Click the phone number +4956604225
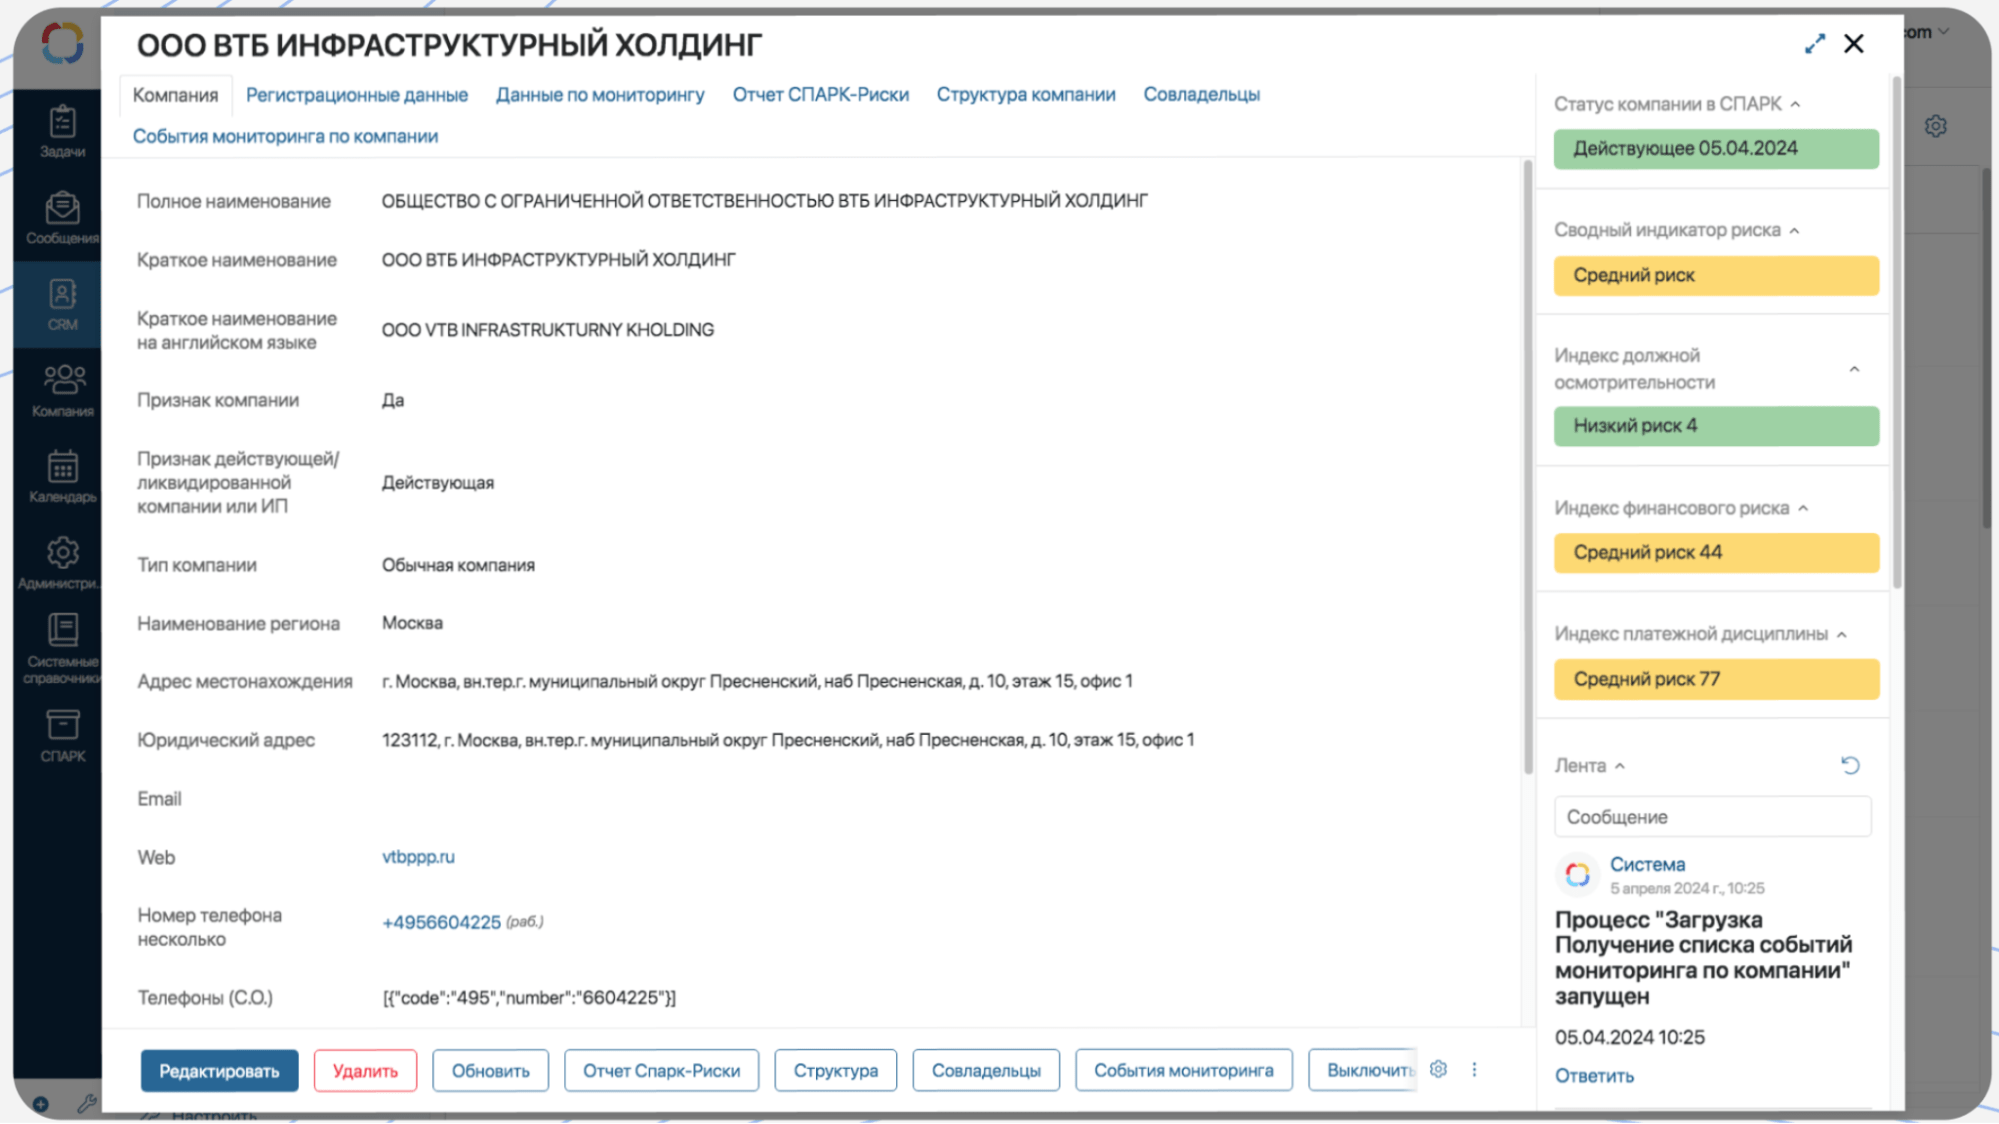This screenshot has width=1999, height=1124. click(441, 922)
